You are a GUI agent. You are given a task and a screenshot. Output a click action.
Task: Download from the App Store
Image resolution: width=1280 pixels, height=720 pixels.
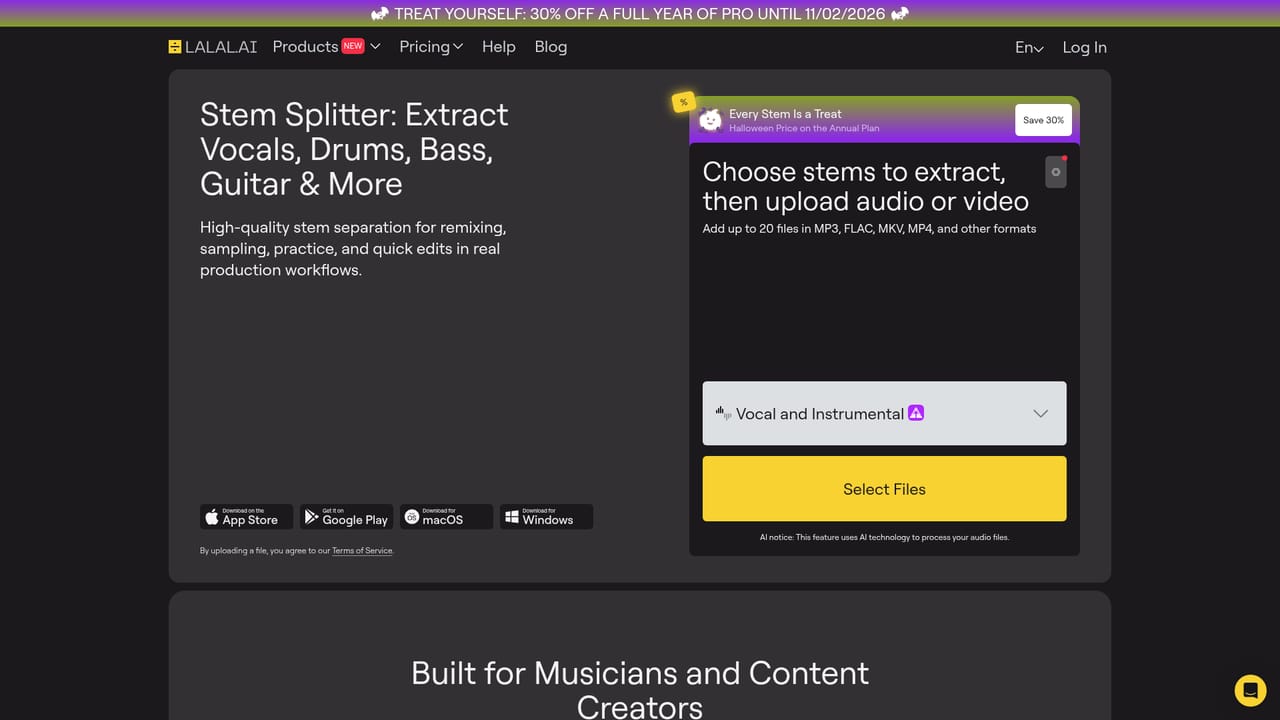tap(246, 517)
